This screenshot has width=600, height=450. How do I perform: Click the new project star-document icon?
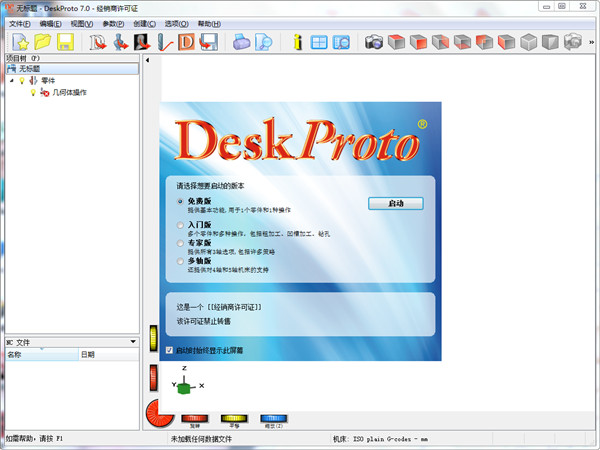tap(21, 42)
